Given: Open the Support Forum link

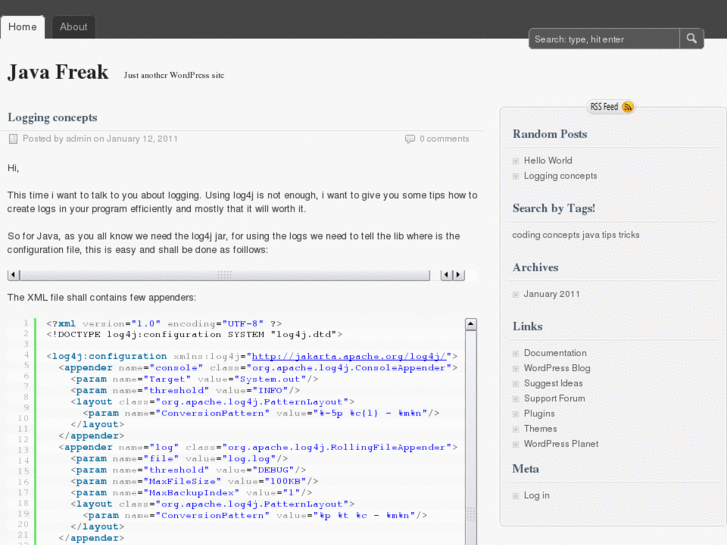Looking at the screenshot, I should click(554, 398).
